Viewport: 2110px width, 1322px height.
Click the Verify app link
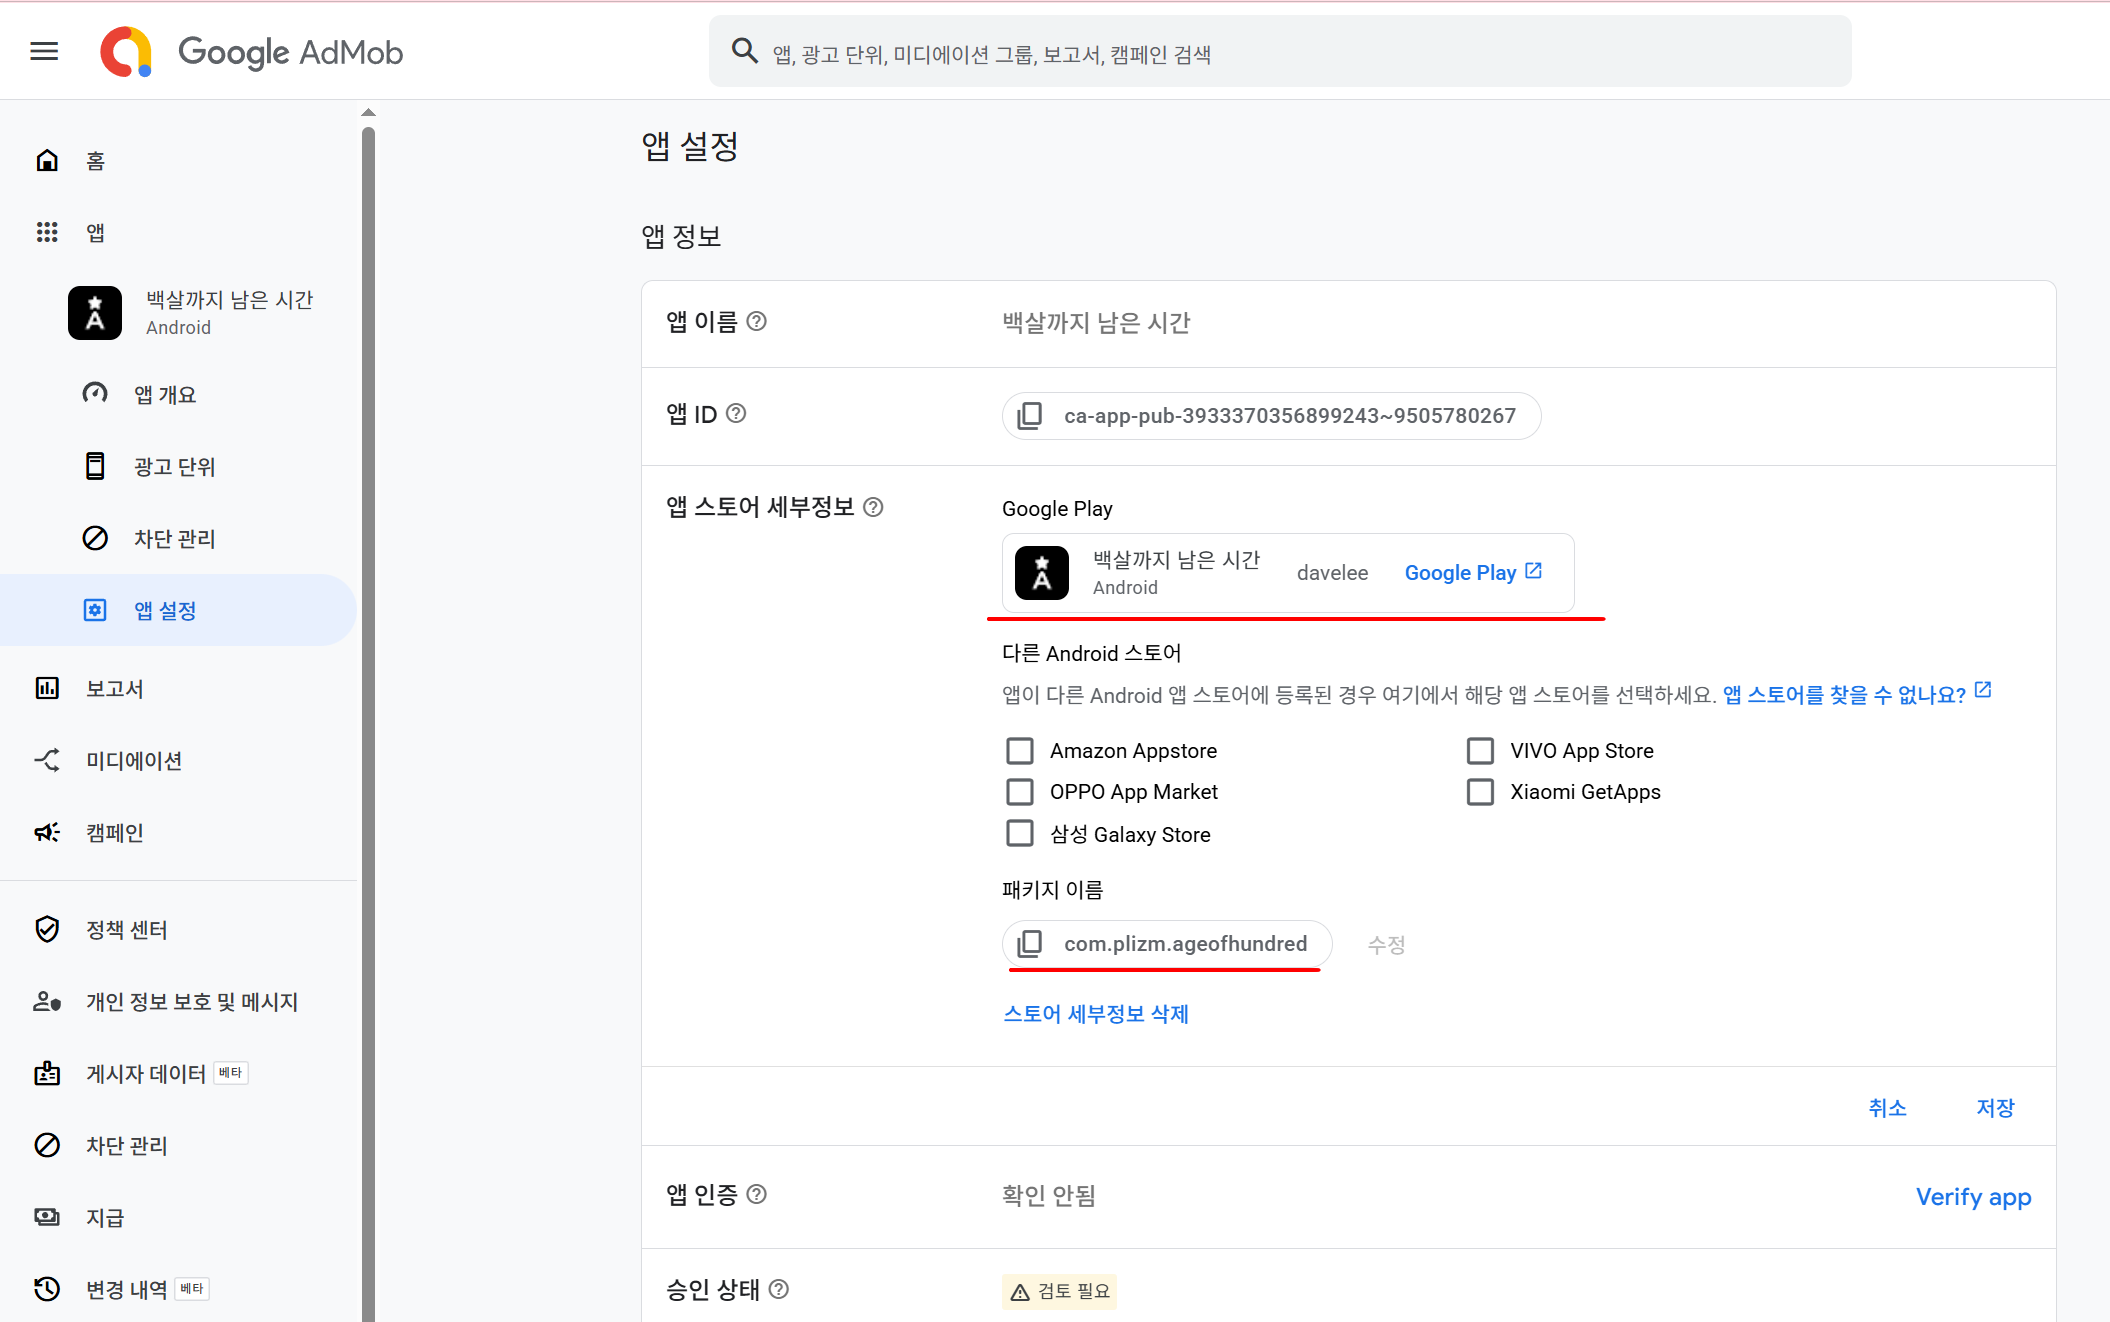click(x=1973, y=1197)
